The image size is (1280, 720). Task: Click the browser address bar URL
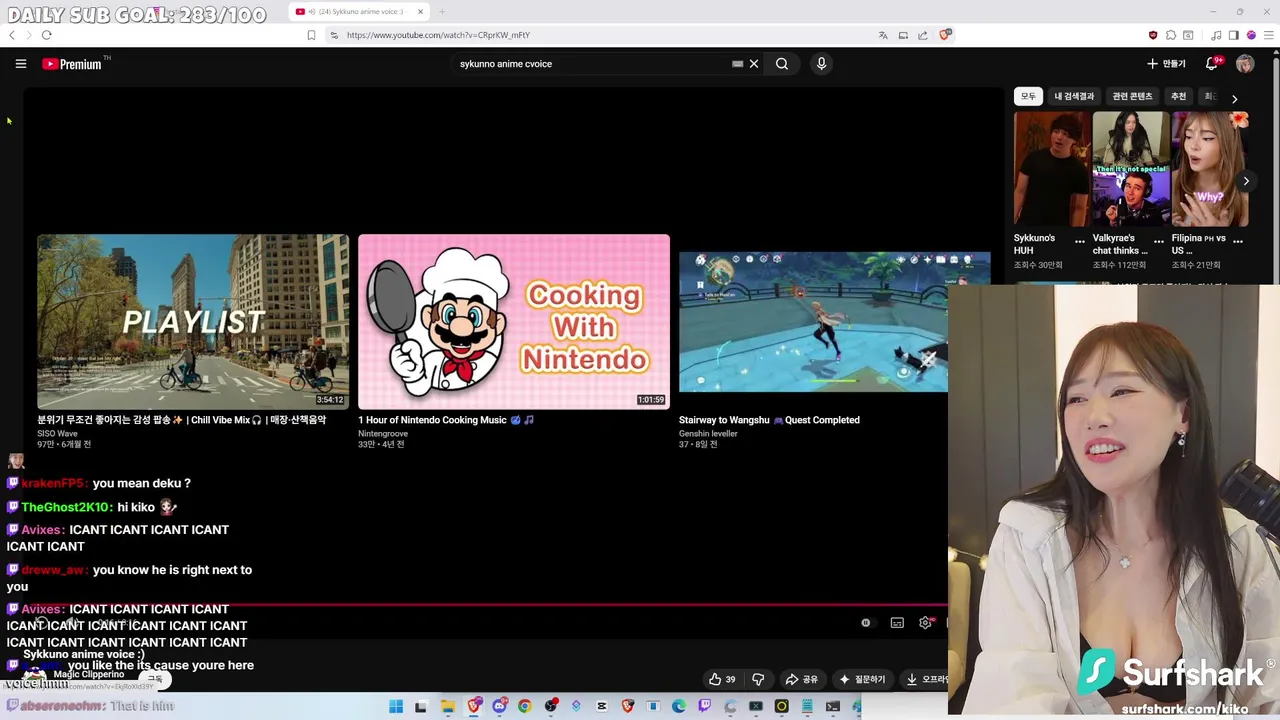438,35
